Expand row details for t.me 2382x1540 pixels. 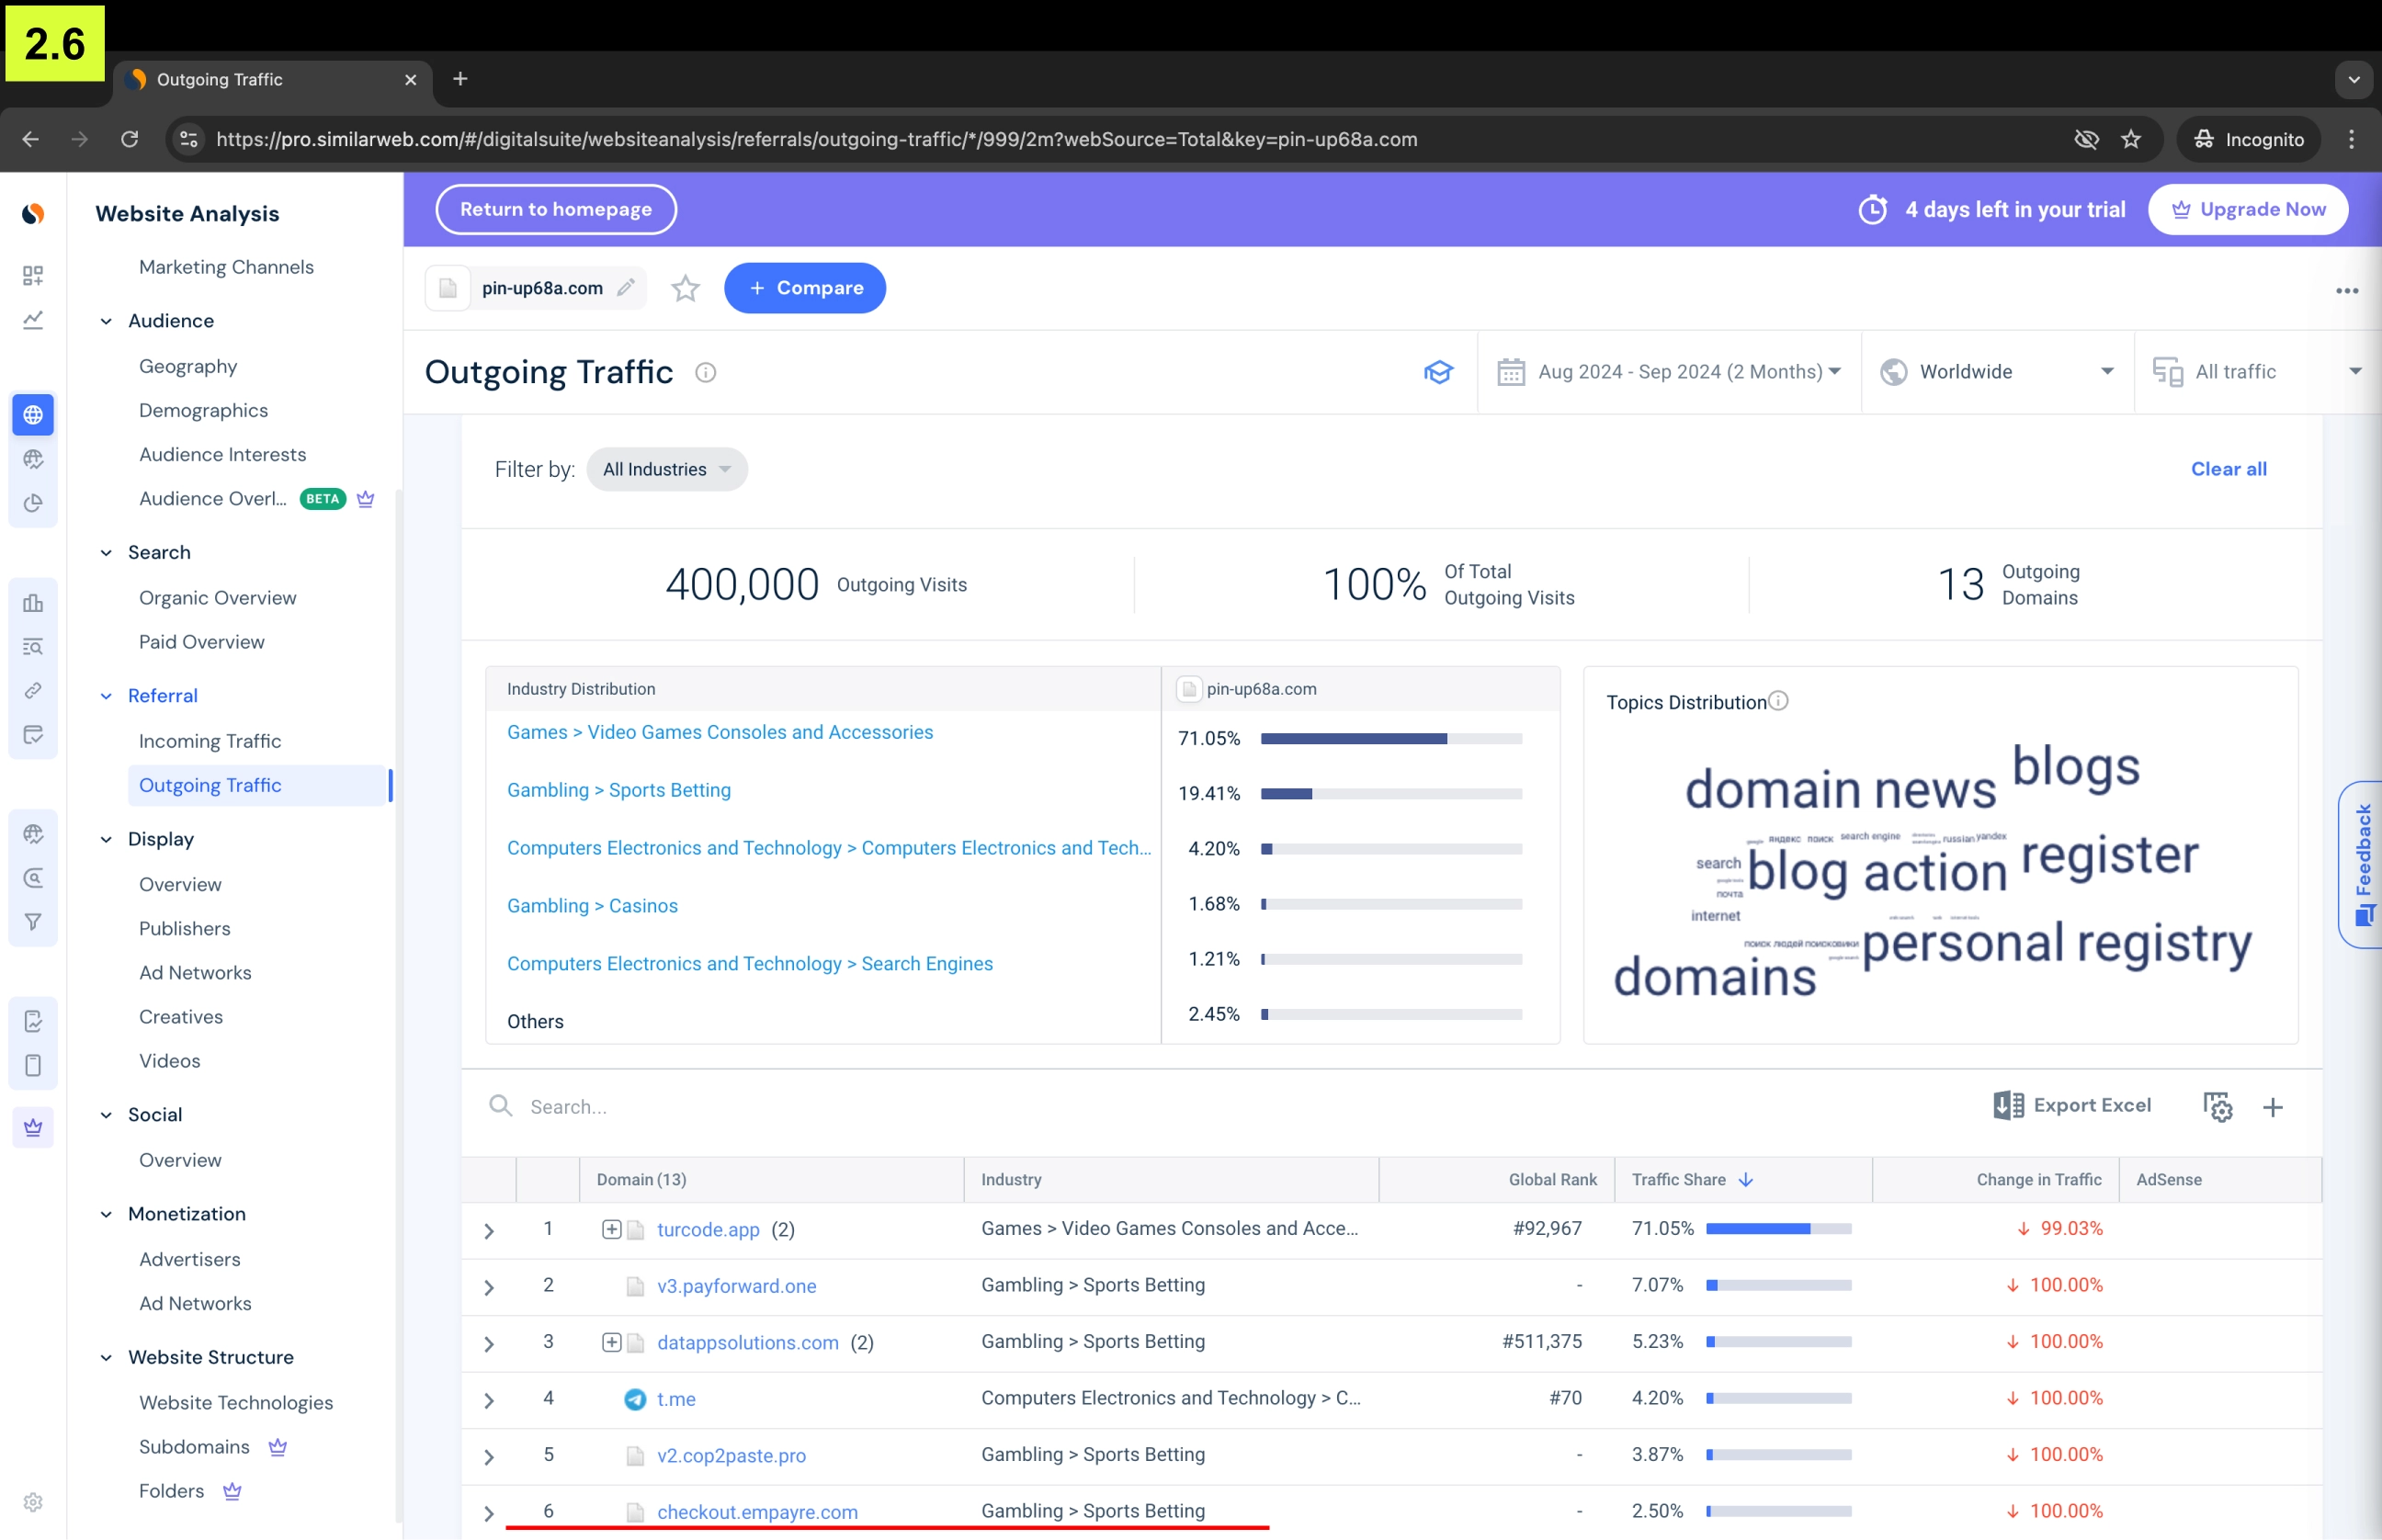tap(489, 1400)
